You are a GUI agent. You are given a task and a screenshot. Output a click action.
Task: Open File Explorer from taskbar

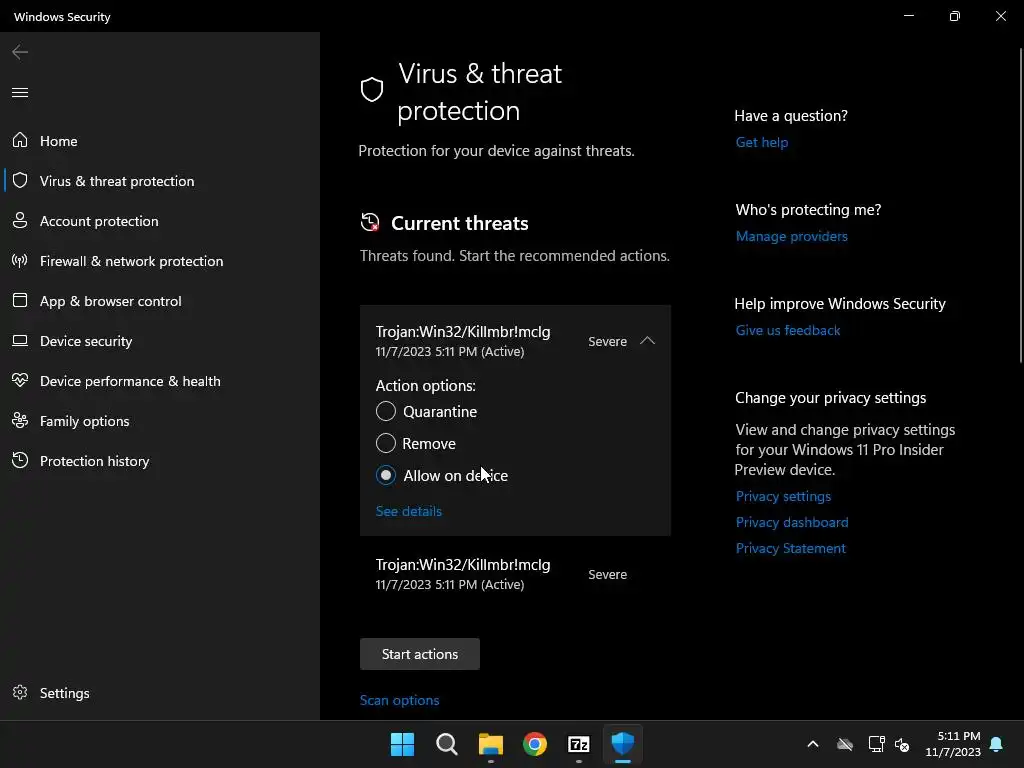tap(490, 744)
